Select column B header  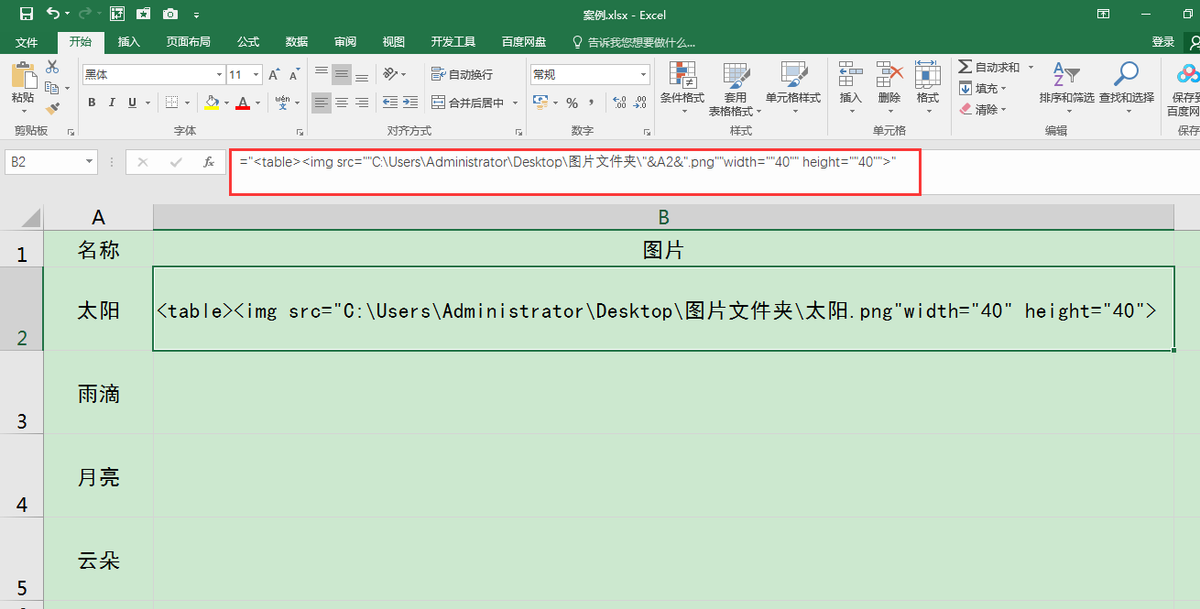664,217
